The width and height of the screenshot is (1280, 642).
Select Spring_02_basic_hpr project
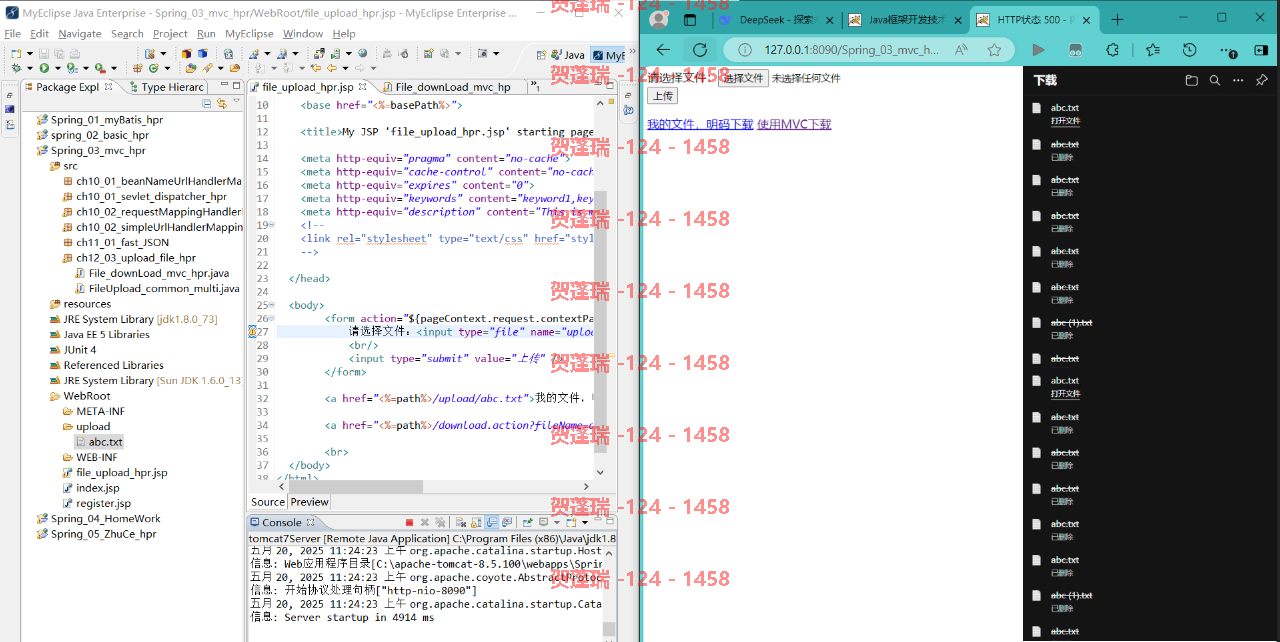click(92, 135)
